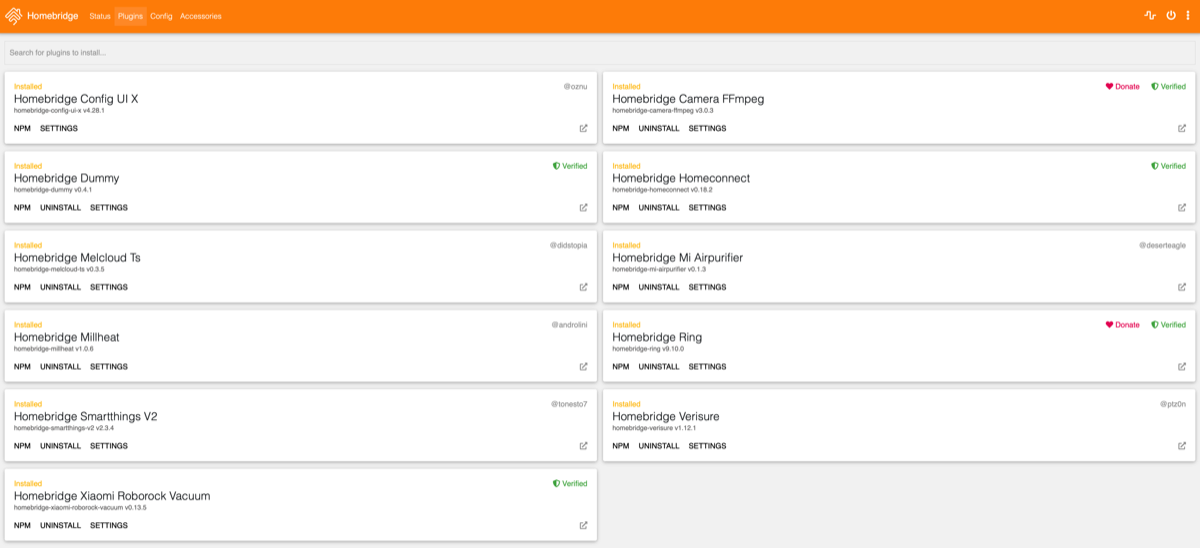Open external link icon for Homebridge Config UI X
The image size is (1200, 548).
click(x=584, y=128)
